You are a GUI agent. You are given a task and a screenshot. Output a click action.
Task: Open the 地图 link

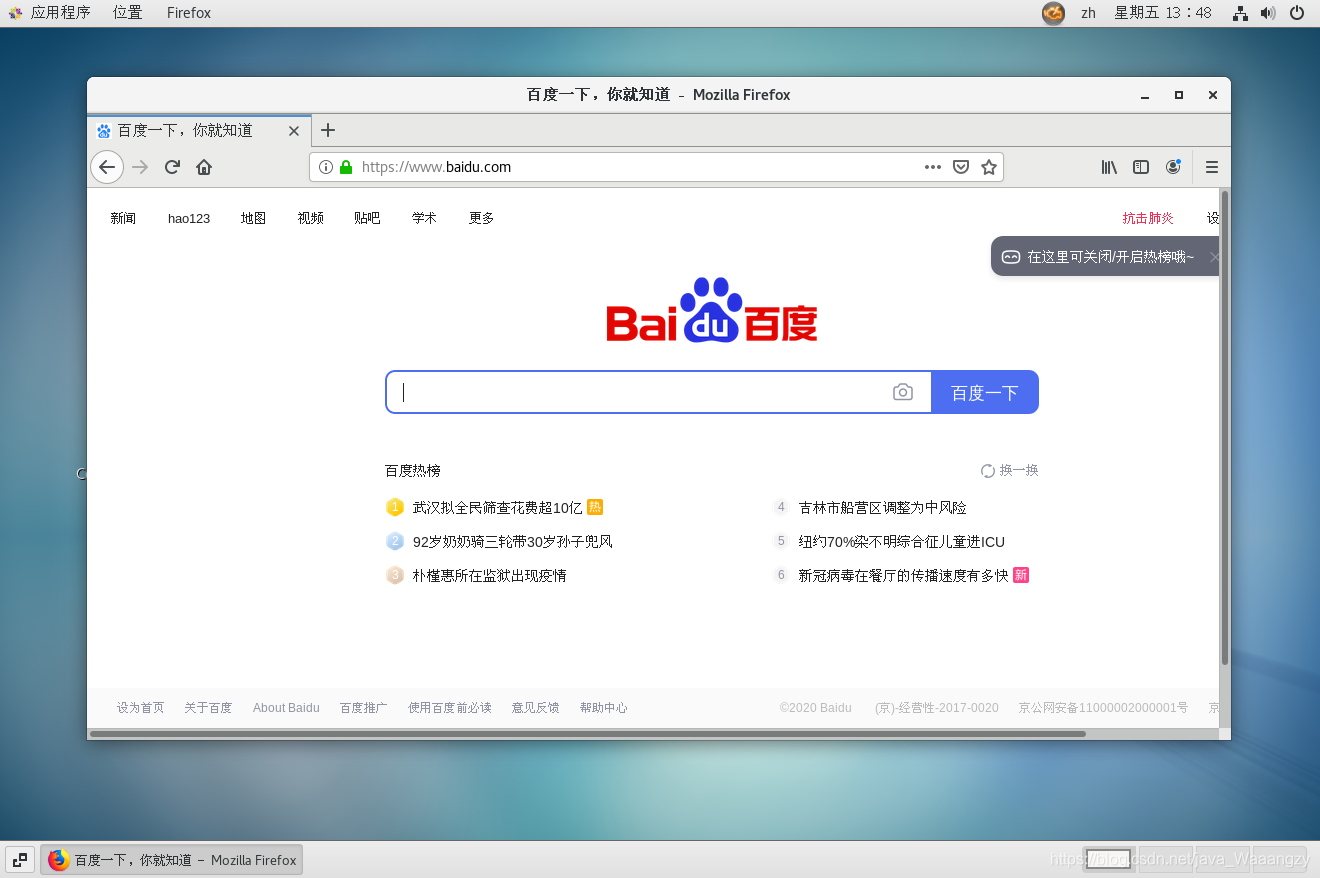(253, 218)
